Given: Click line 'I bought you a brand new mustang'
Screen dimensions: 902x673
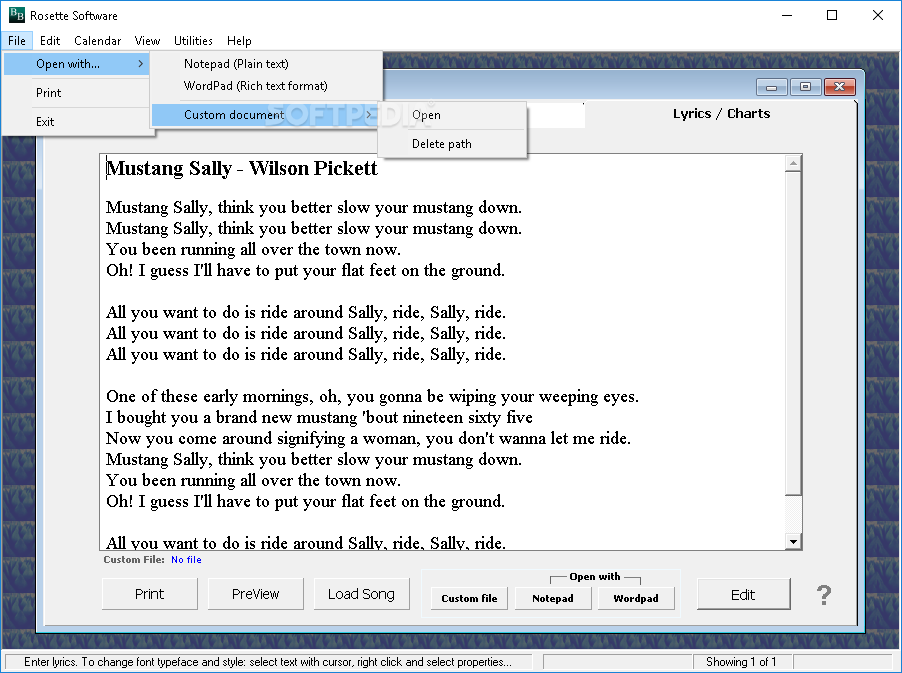Looking at the screenshot, I should [x=319, y=418].
